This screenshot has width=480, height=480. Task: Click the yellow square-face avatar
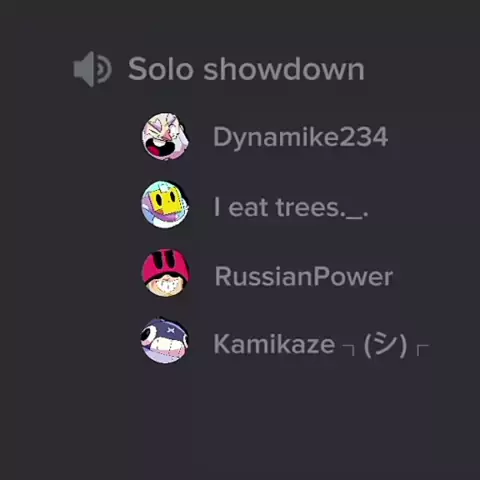click(x=165, y=205)
